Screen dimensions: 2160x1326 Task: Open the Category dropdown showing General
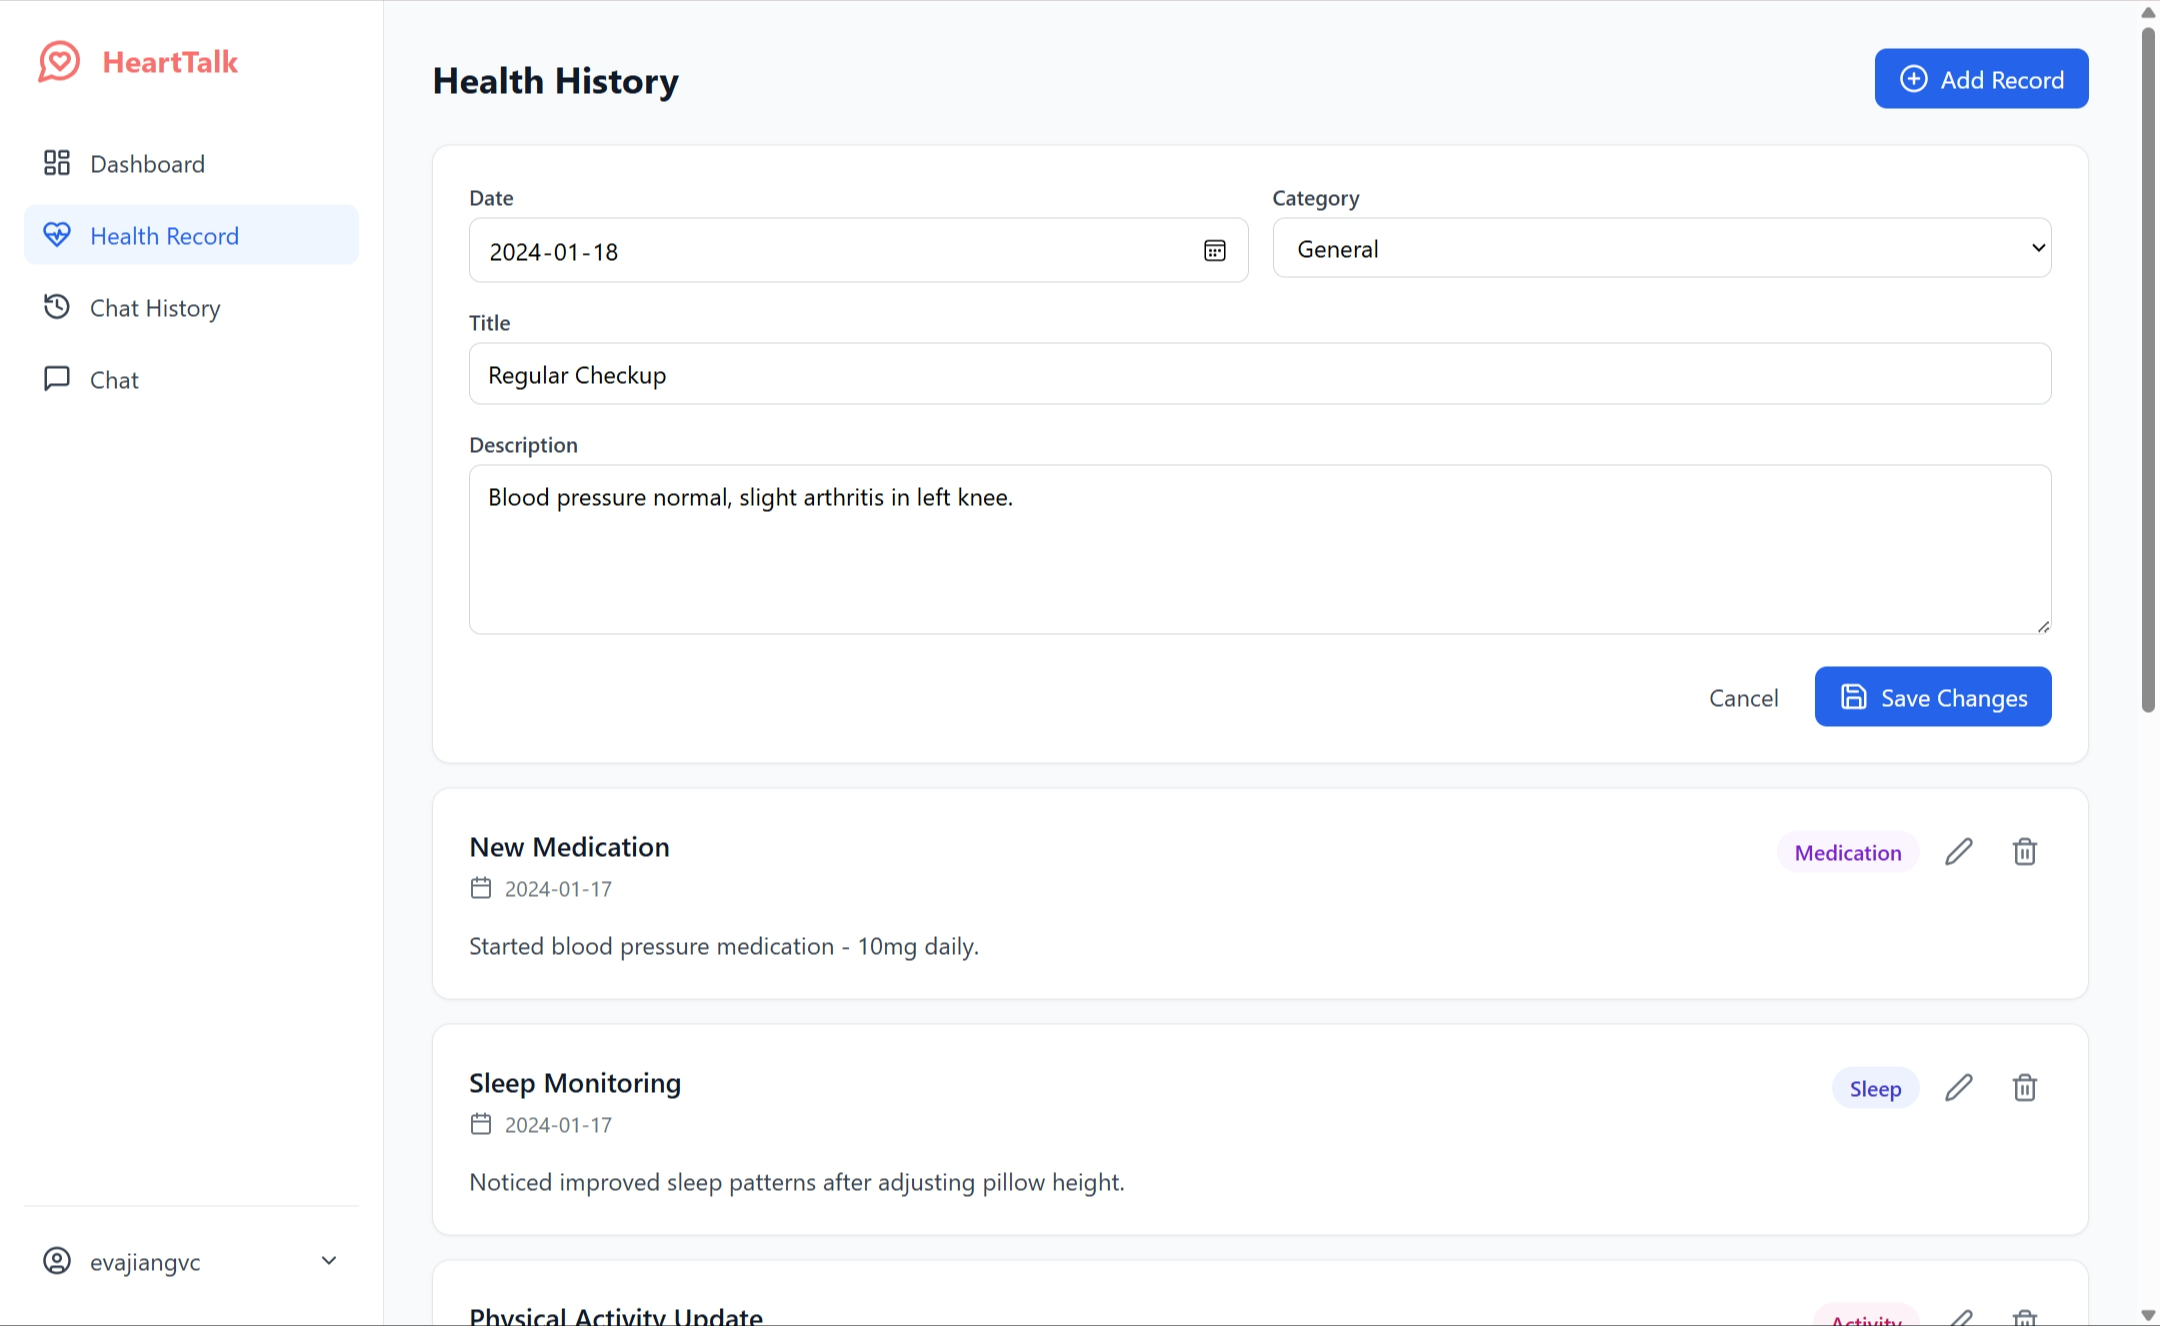tap(1661, 249)
